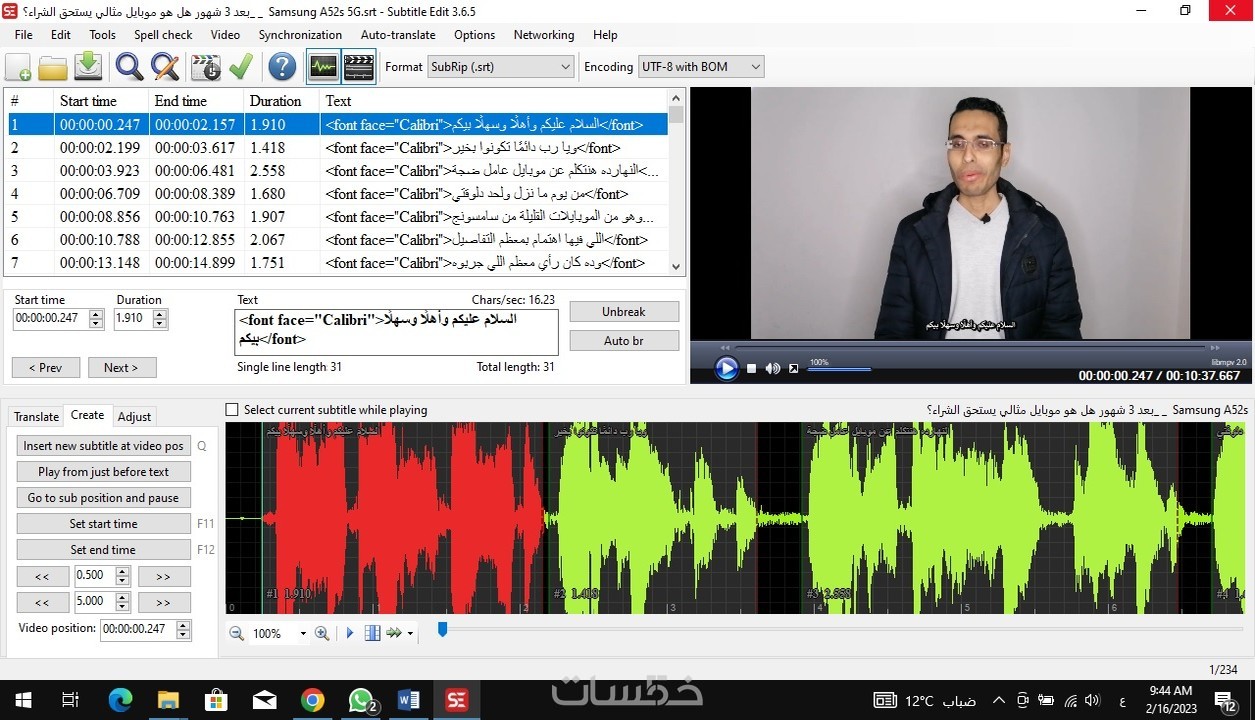Go to previous subtitle with < Prev
Image resolution: width=1255 pixels, height=720 pixels.
46,368
